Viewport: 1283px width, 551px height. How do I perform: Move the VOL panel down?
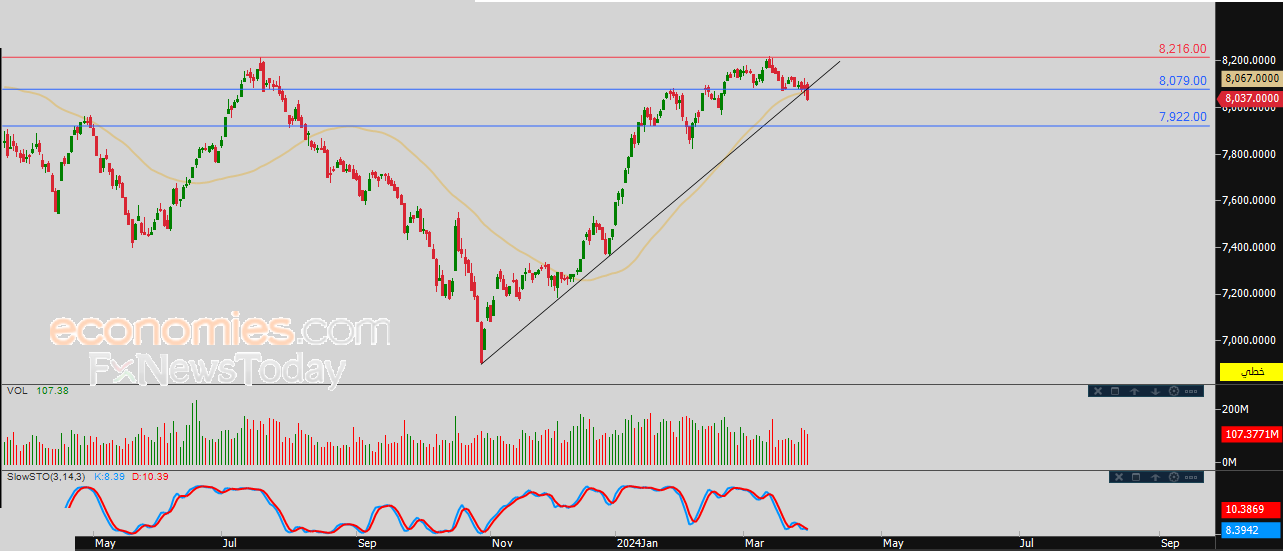(1155, 391)
